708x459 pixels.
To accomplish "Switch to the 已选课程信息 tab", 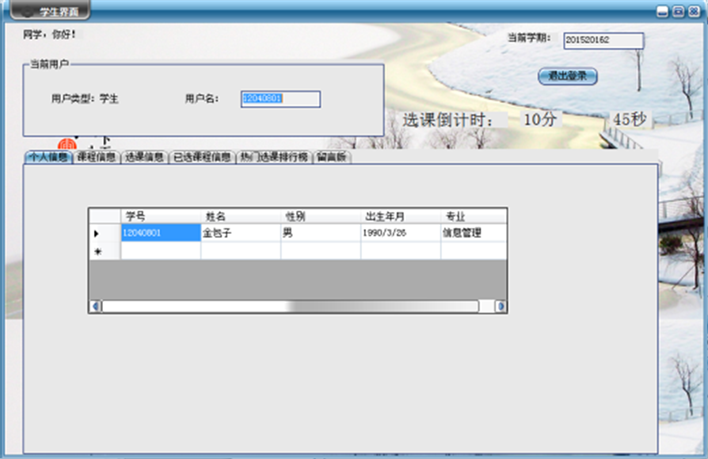I will [x=202, y=157].
